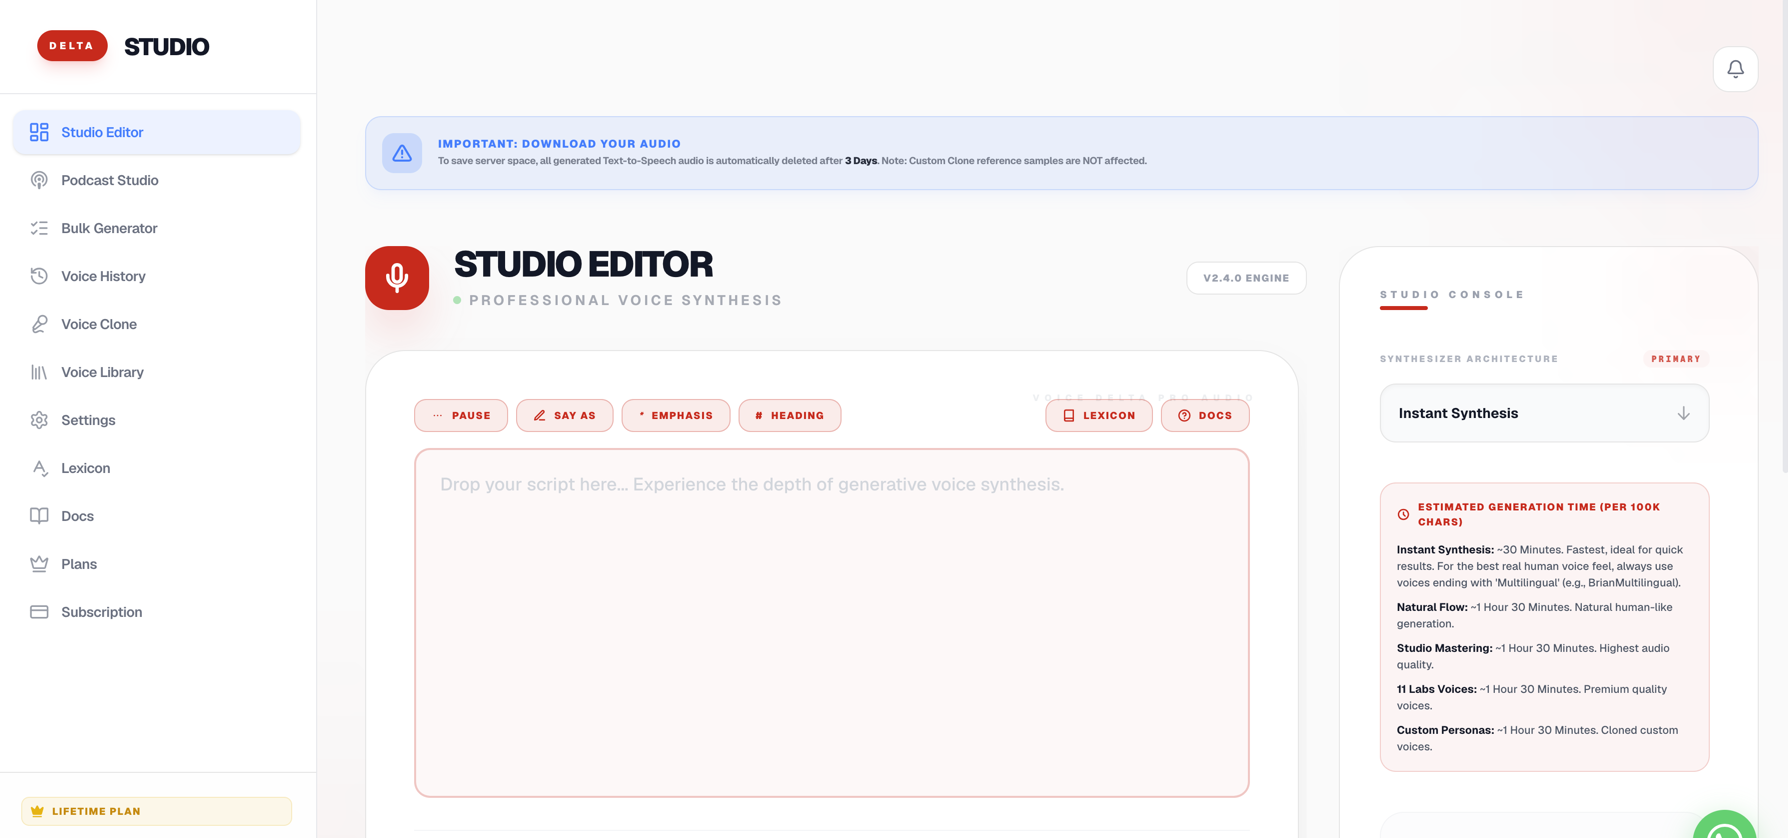
Task: Click the Plans crown icon
Action: tap(39, 564)
